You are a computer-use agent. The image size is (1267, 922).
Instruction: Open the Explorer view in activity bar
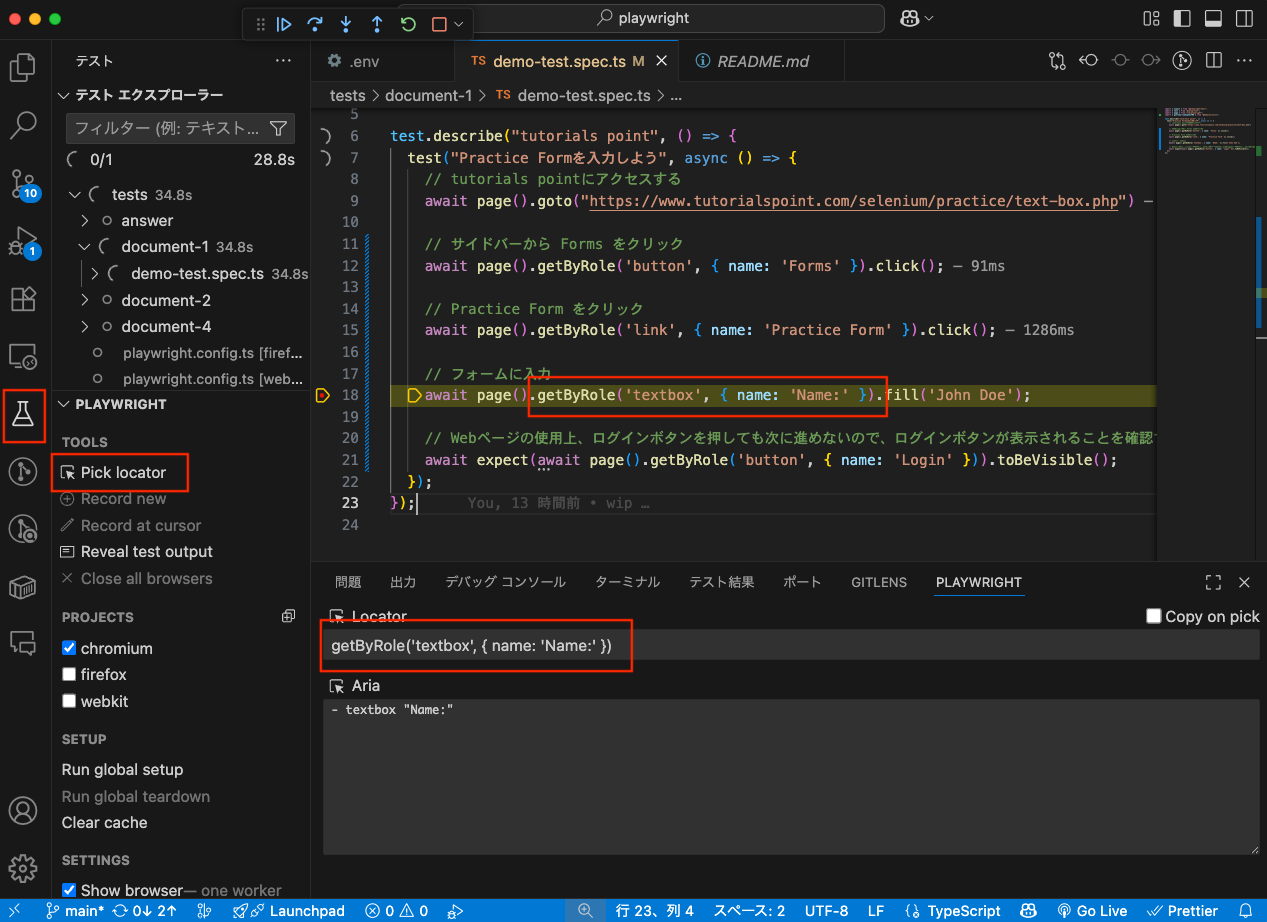[x=23, y=68]
